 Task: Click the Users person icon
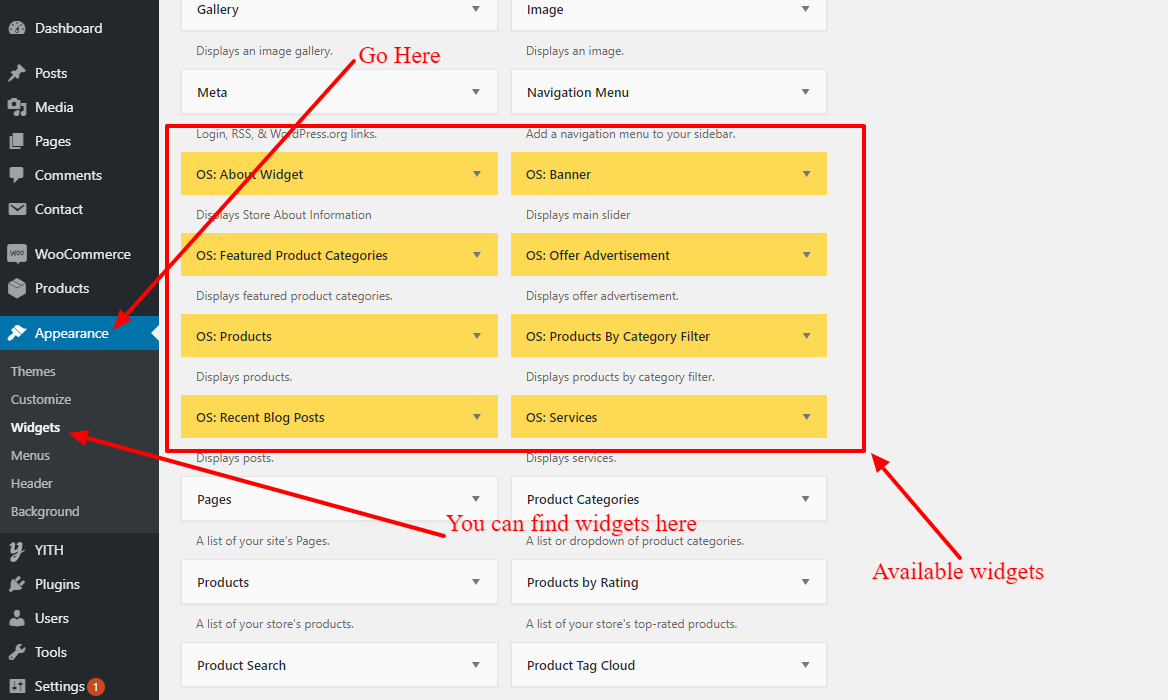click(x=17, y=618)
